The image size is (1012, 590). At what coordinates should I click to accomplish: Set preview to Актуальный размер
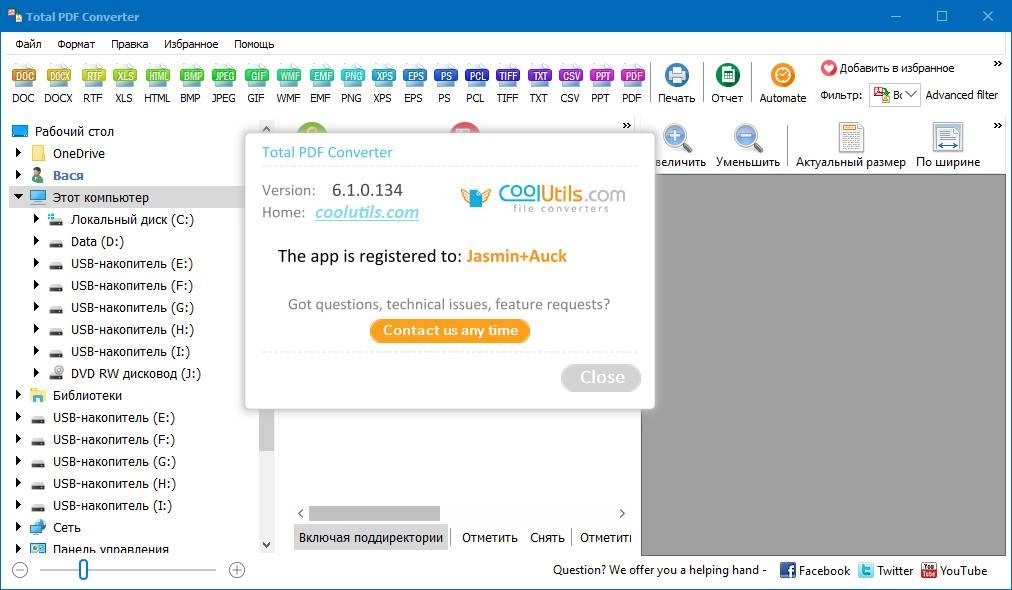851,147
